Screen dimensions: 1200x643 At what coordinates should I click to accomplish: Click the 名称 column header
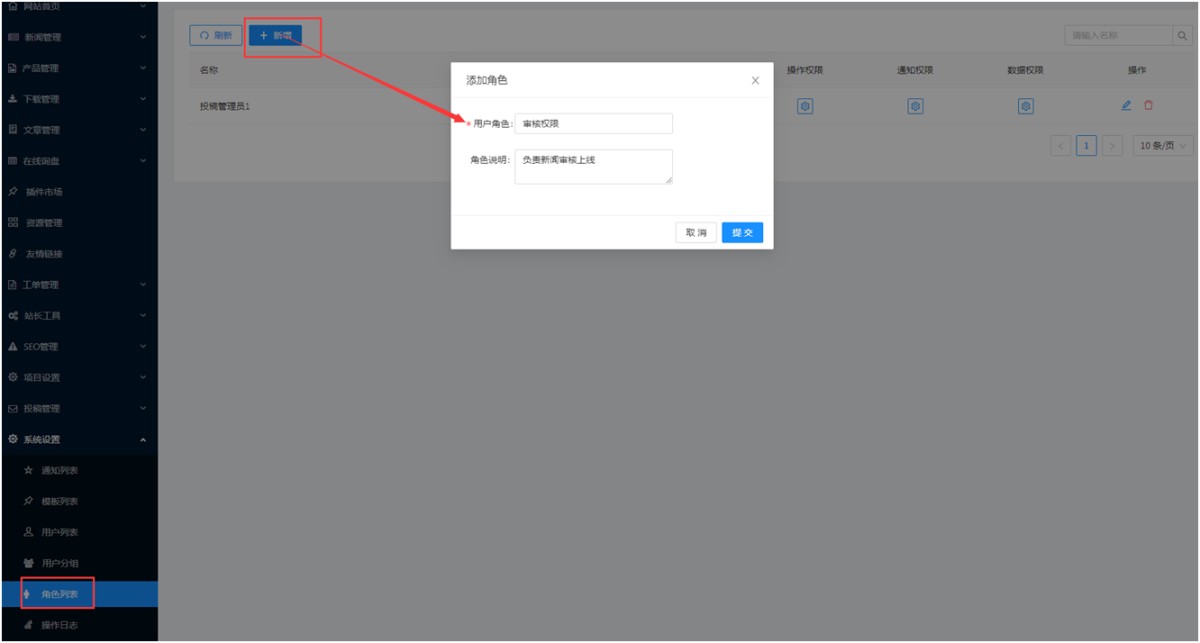[x=209, y=70]
